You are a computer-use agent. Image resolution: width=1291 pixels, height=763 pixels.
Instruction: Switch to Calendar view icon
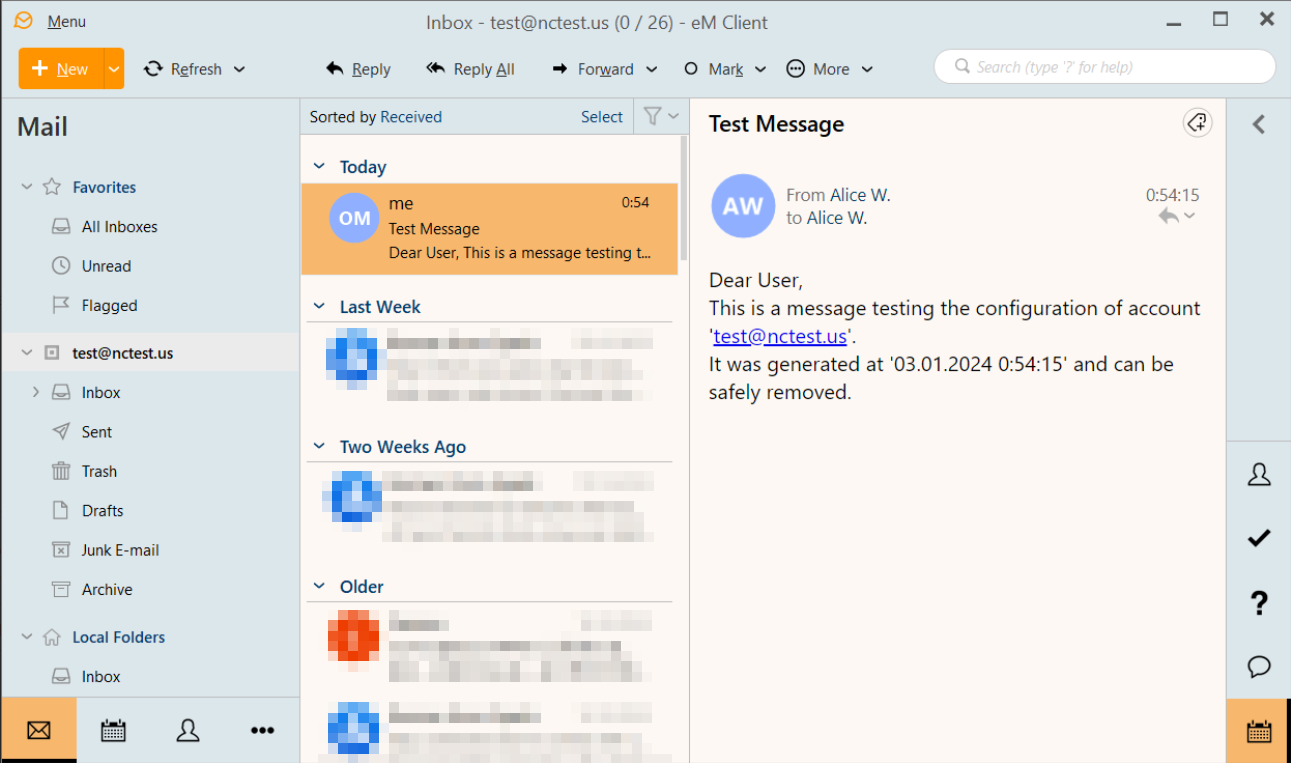113,731
